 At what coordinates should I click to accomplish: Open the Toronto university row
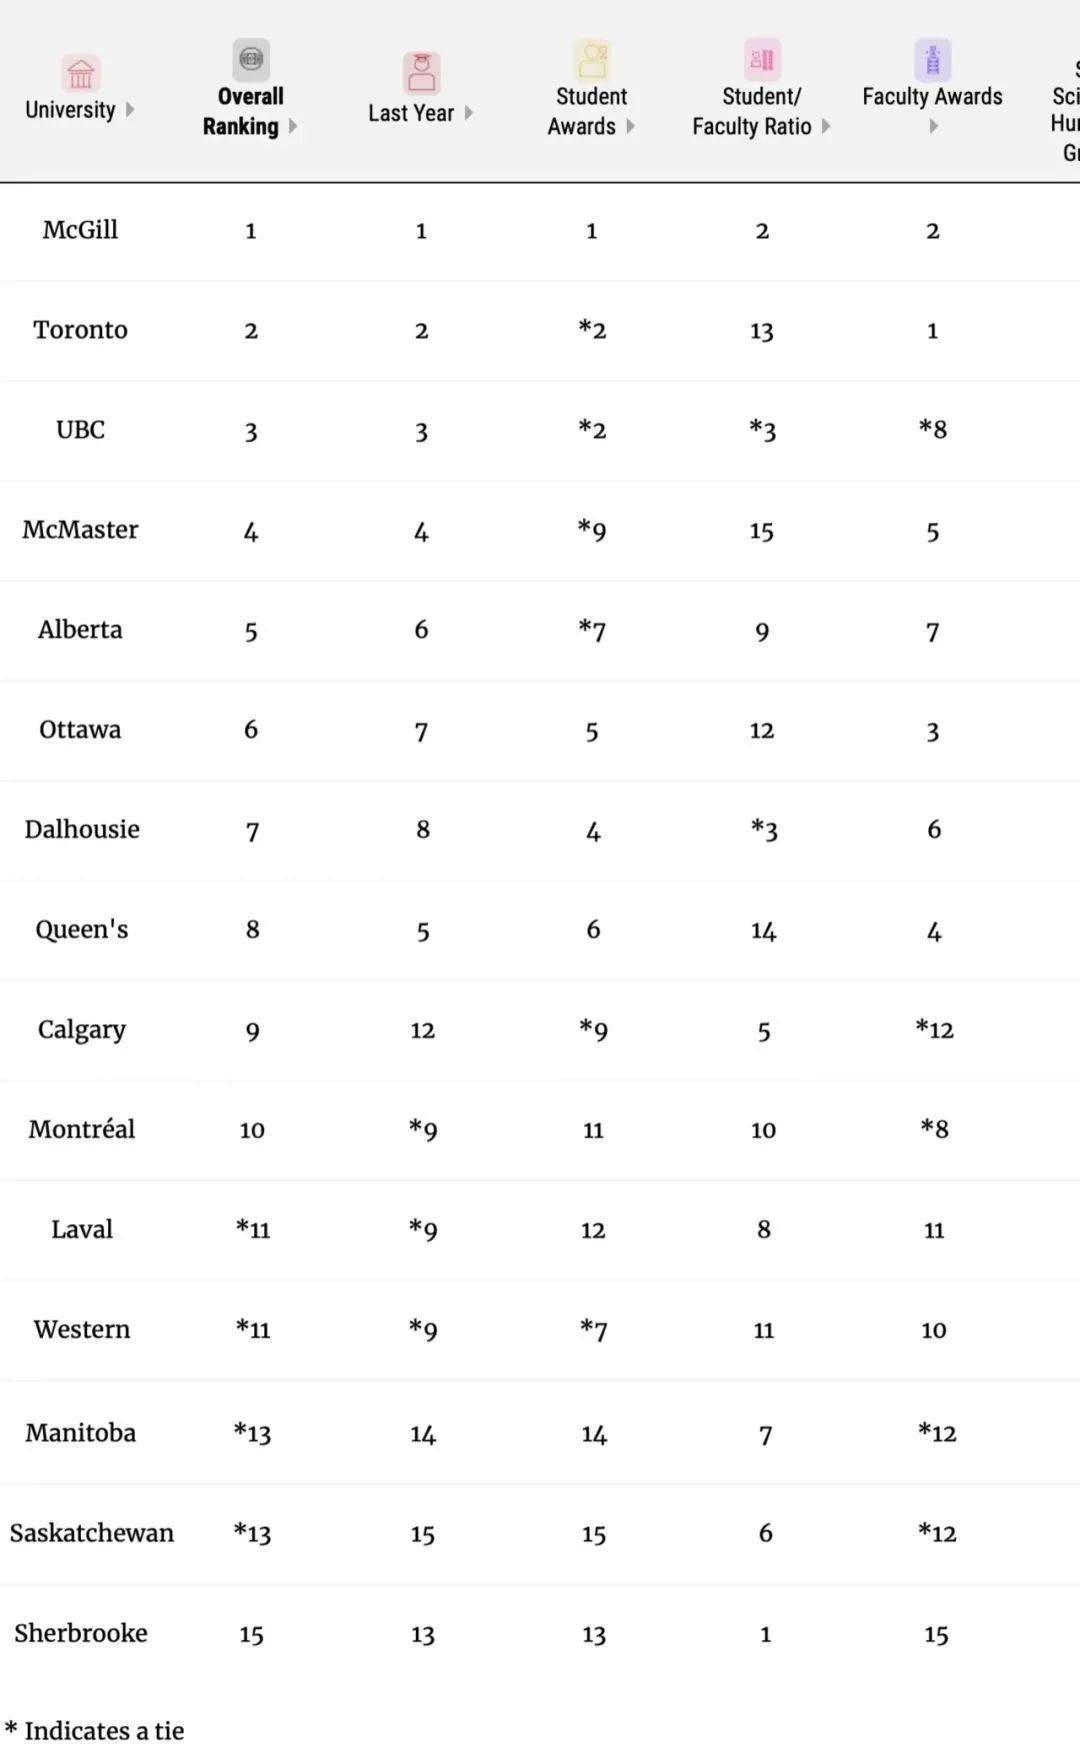(540, 331)
